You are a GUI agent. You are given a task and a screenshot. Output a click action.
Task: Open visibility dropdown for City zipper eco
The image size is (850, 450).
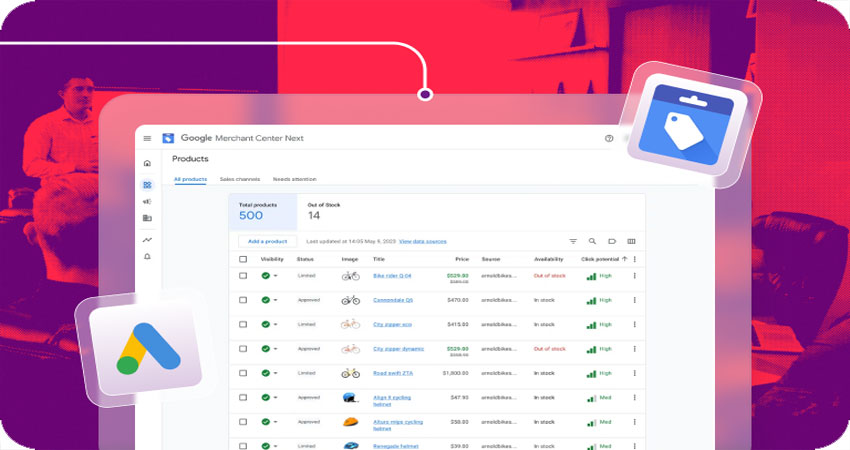click(x=275, y=324)
